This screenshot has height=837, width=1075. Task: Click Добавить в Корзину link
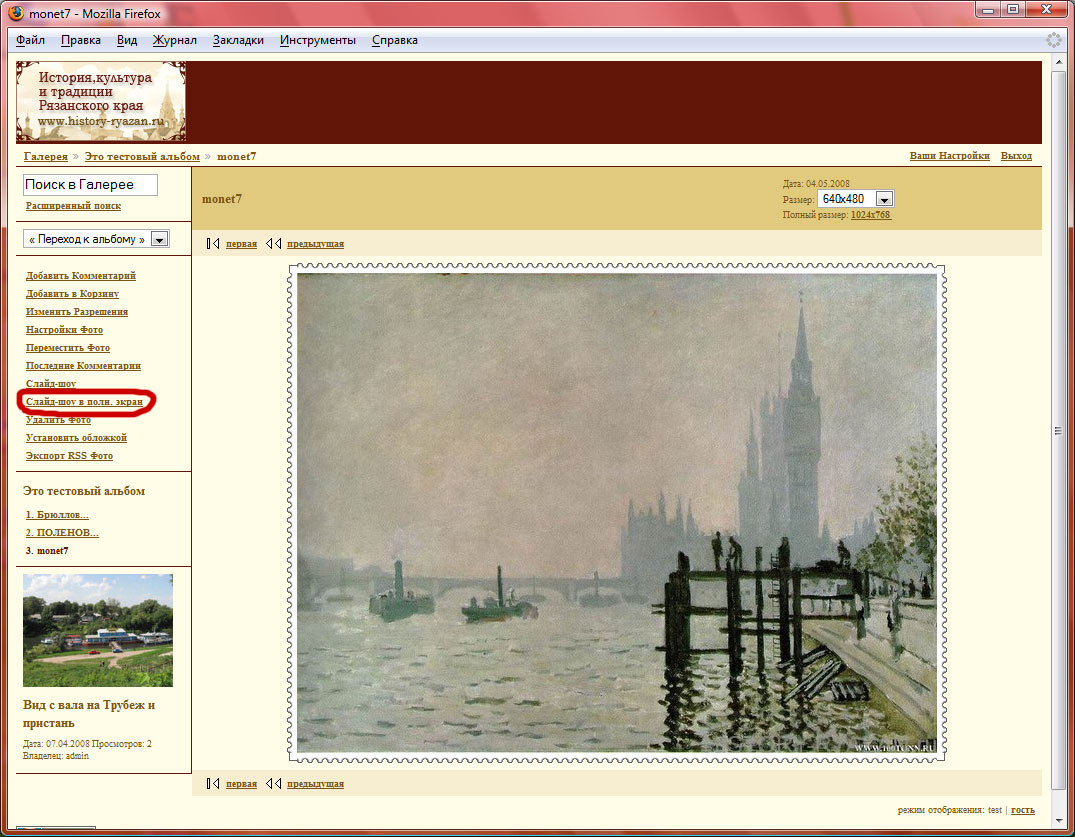(x=73, y=293)
